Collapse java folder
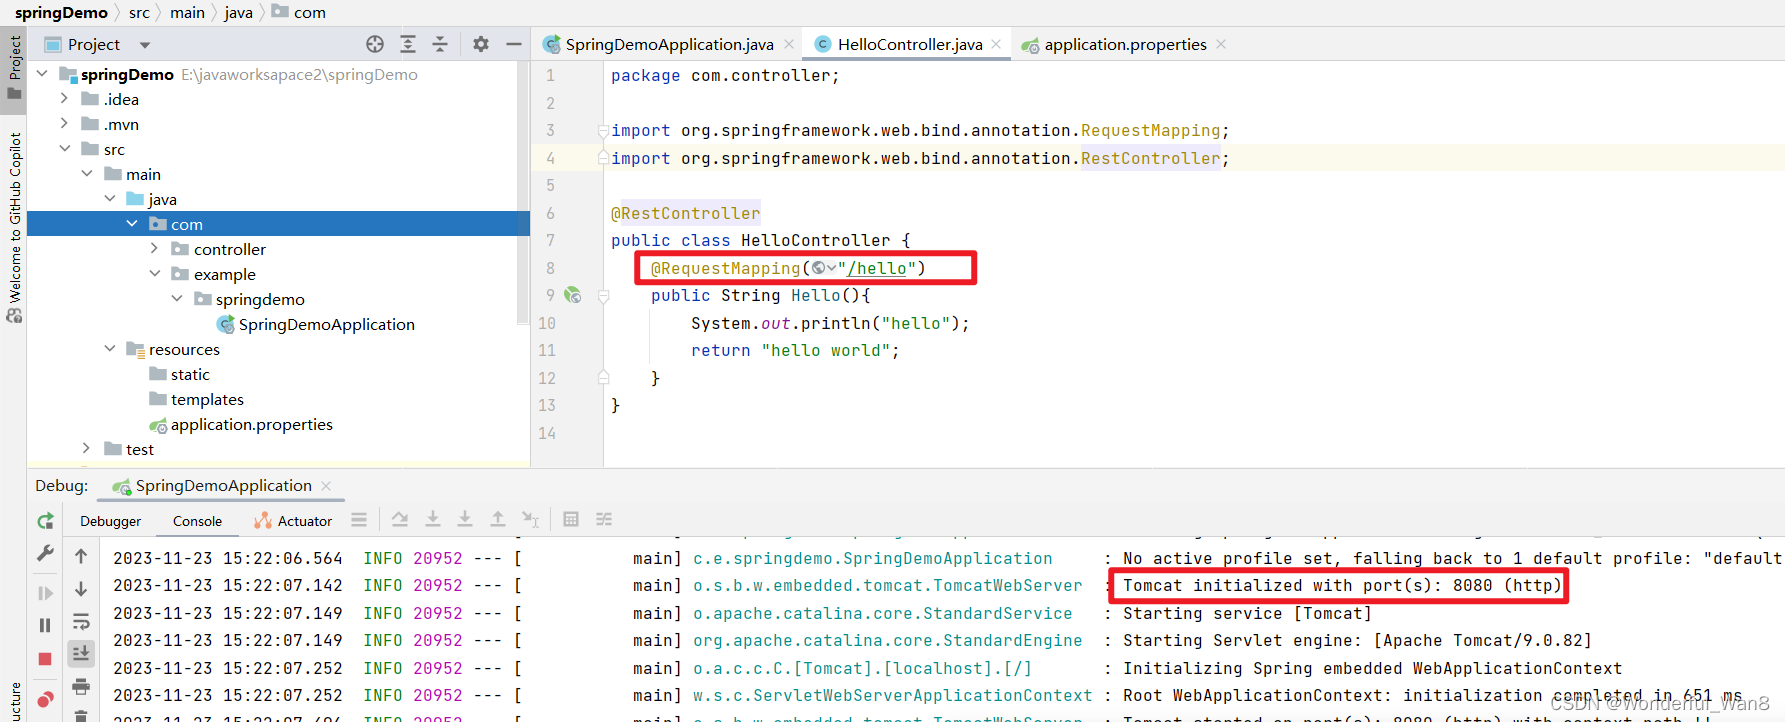 click(110, 199)
